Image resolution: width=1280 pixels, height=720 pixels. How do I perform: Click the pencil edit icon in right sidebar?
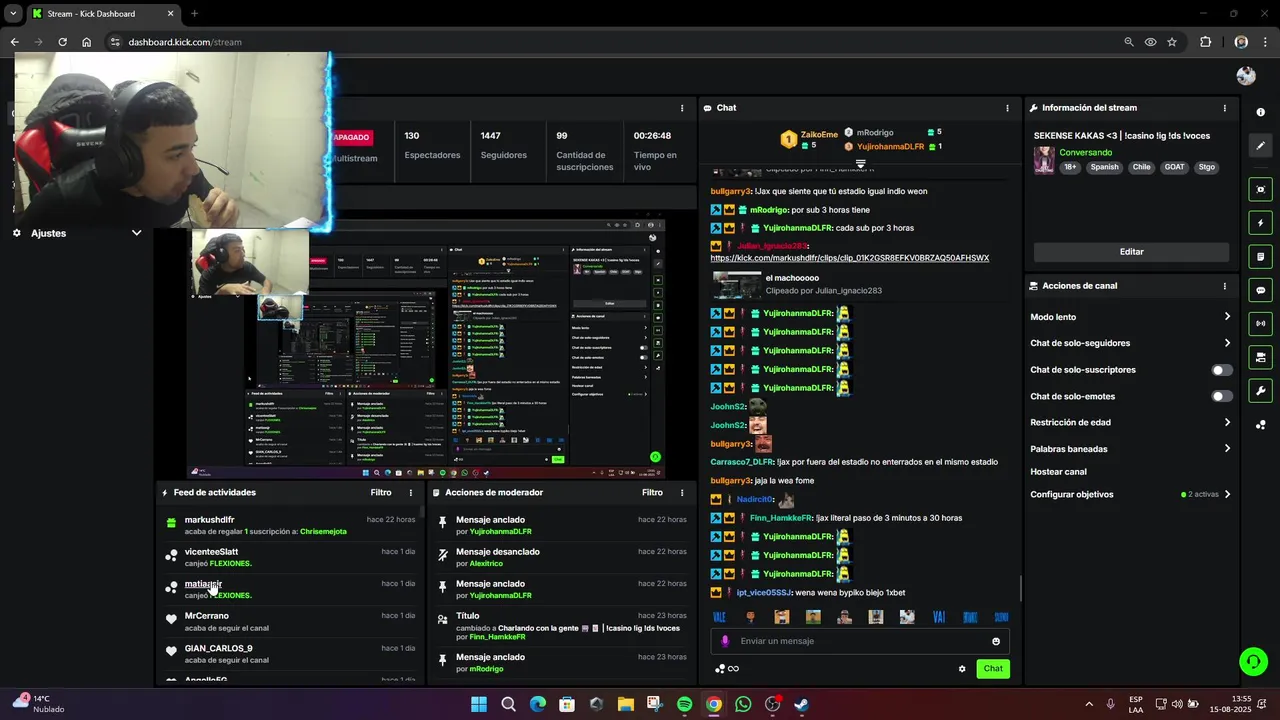(x=1260, y=146)
